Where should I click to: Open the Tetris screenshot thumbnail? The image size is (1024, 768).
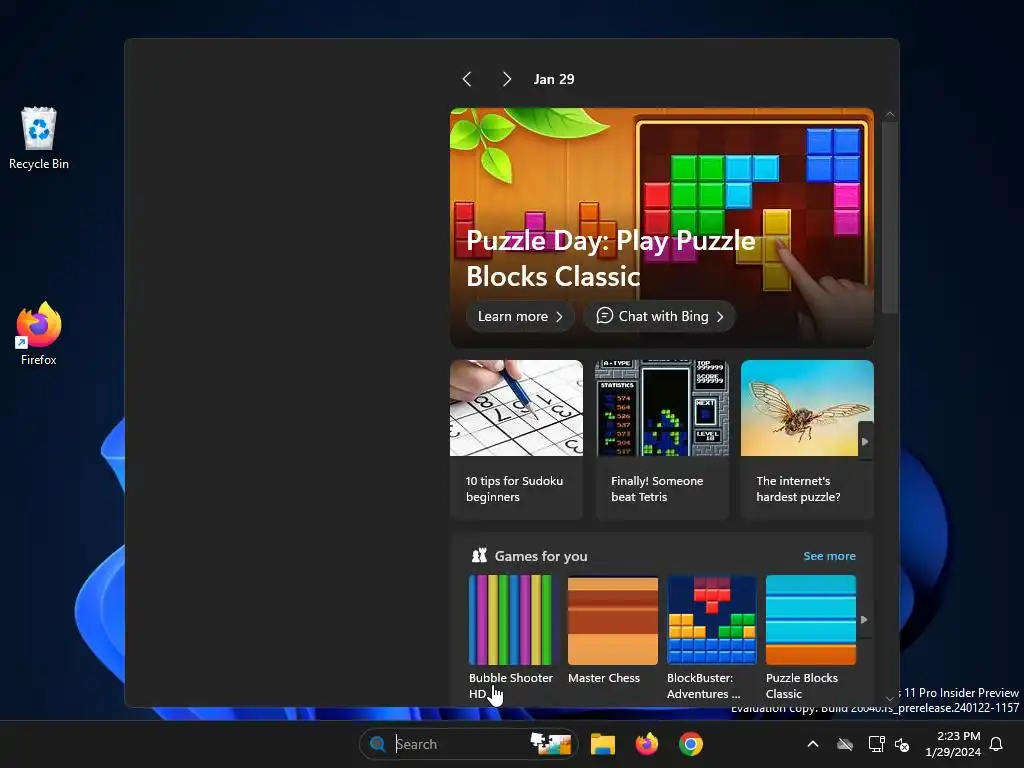tap(662, 408)
